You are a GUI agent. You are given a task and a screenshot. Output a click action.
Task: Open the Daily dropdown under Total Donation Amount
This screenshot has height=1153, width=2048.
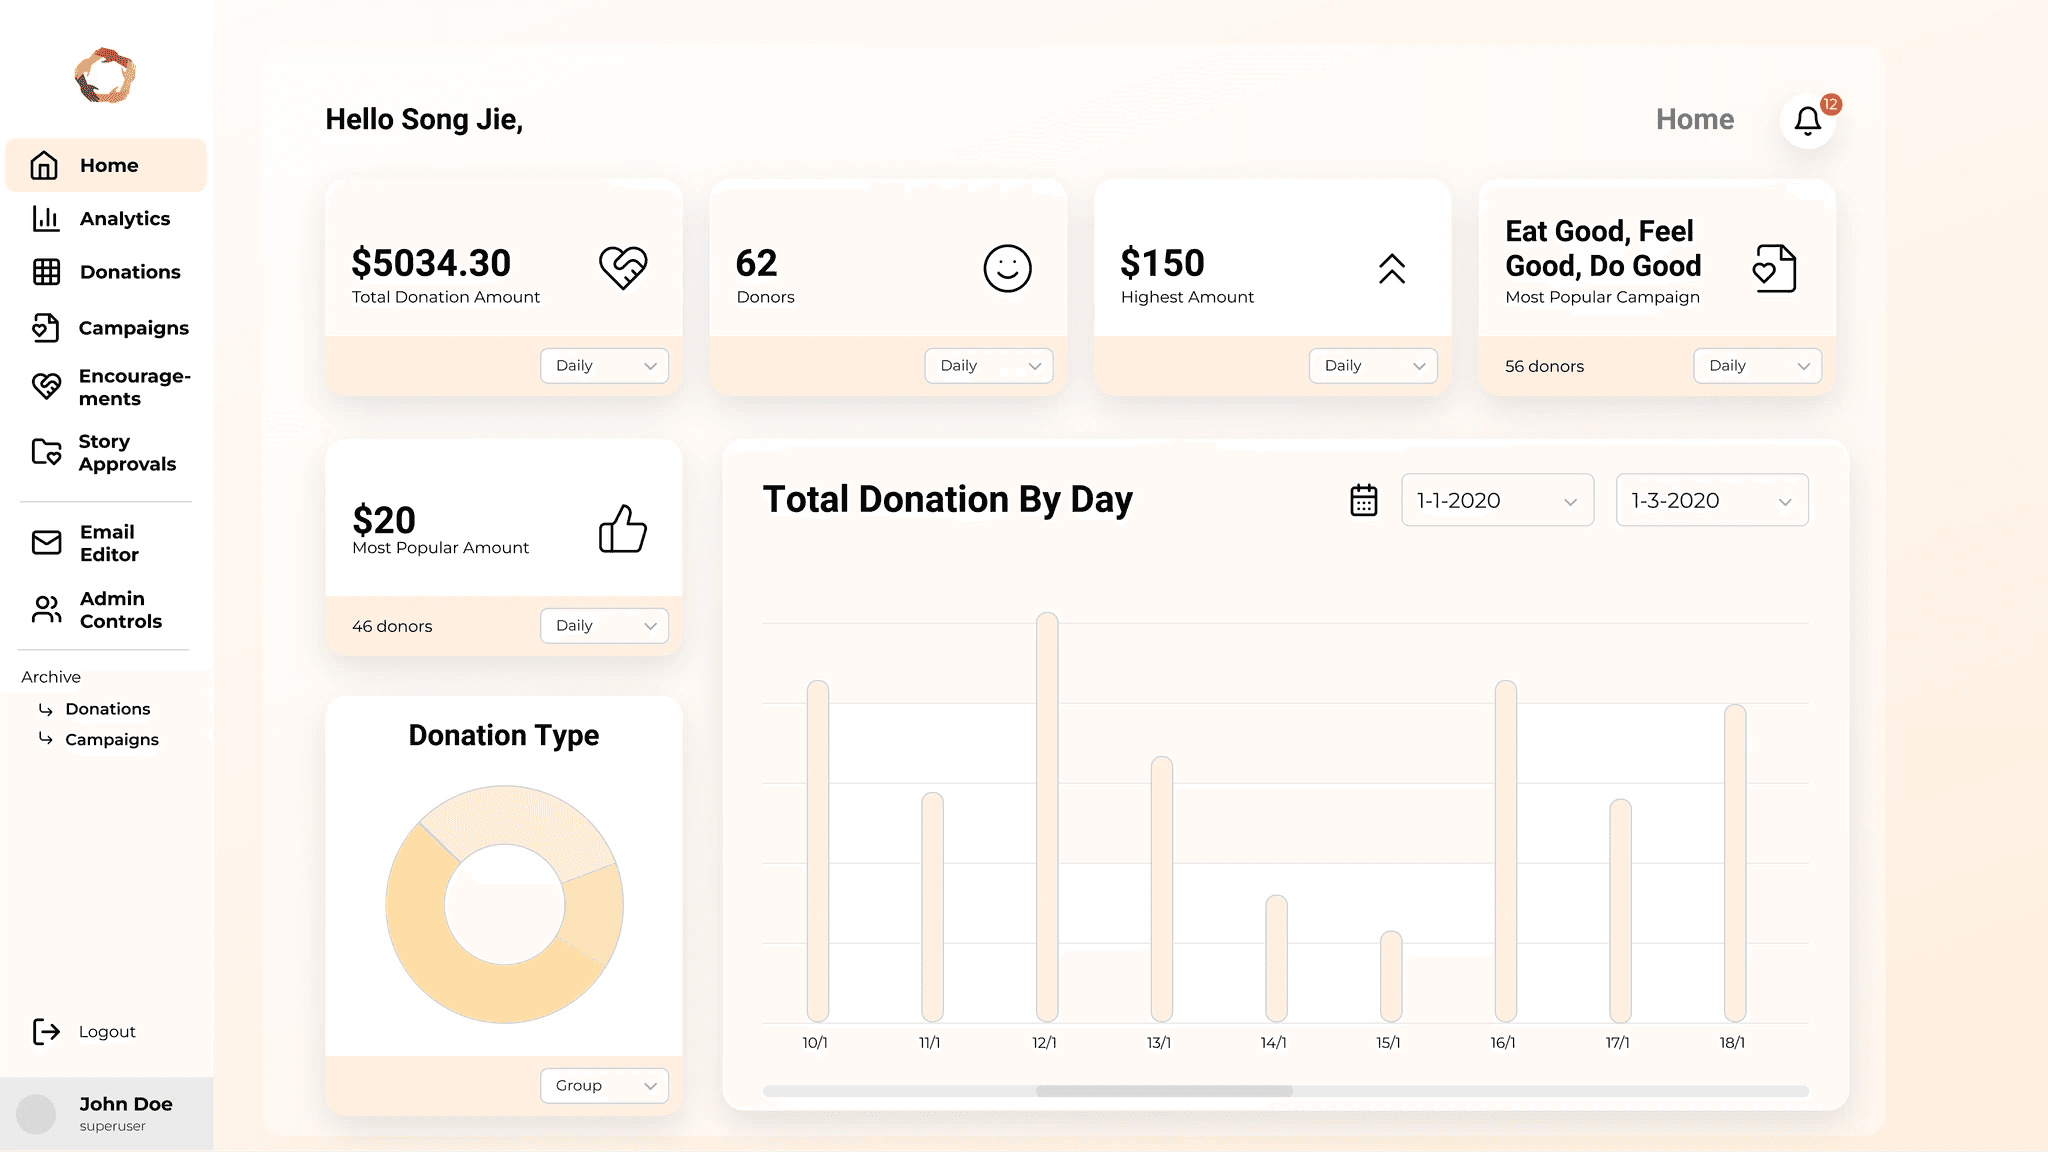(604, 366)
